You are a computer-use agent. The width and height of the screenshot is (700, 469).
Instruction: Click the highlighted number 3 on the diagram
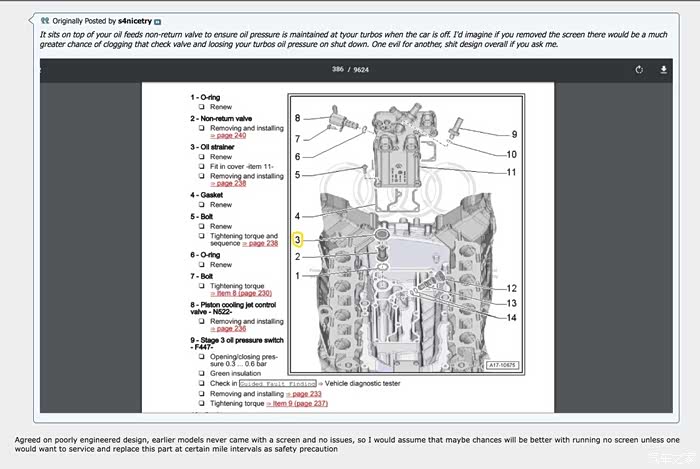(x=297, y=240)
